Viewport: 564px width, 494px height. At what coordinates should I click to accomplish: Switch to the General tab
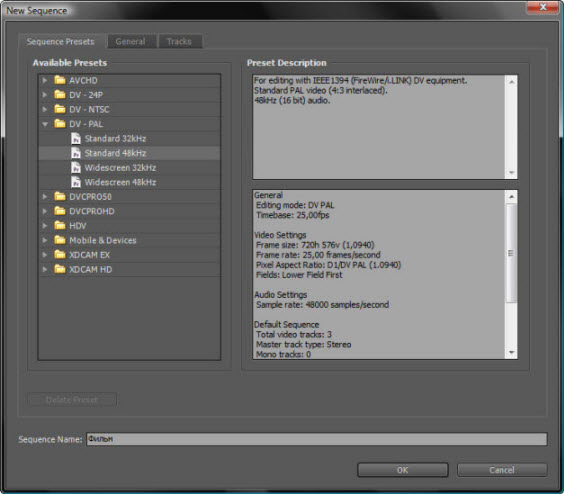tap(130, 41)
